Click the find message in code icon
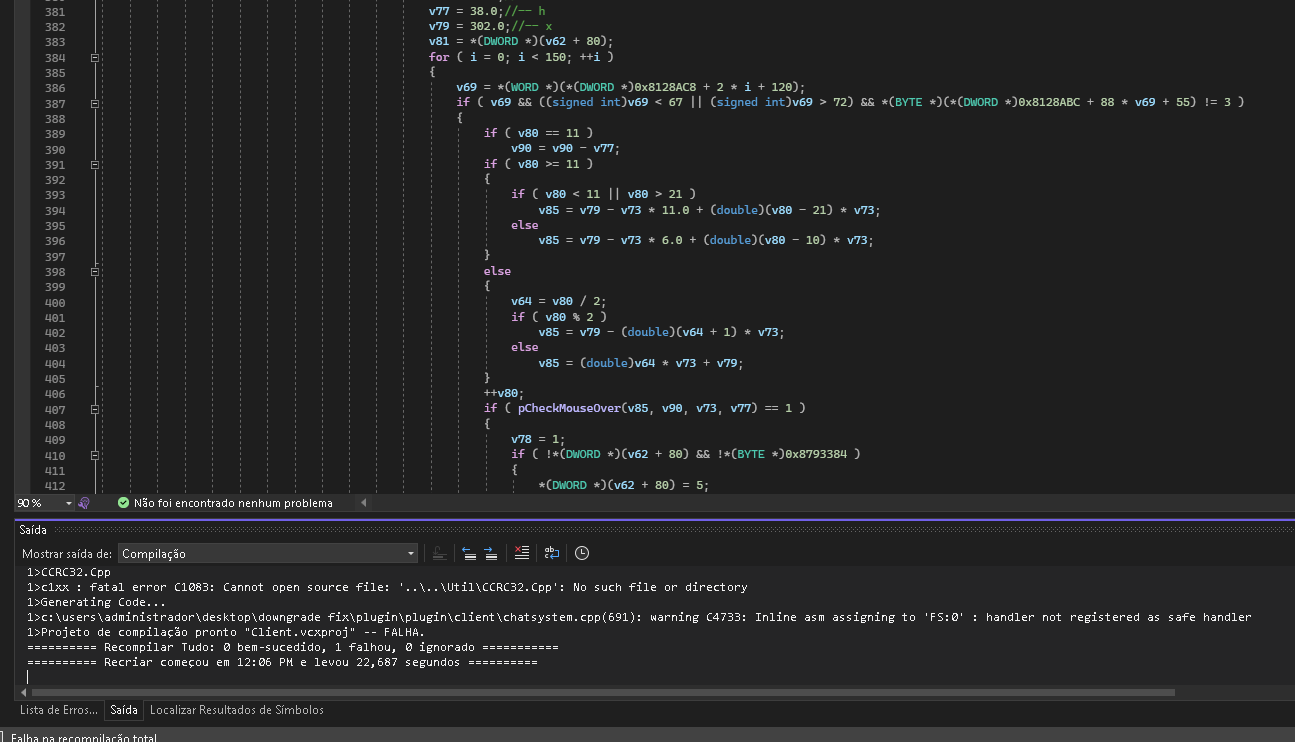 click(x=439, y=553)
